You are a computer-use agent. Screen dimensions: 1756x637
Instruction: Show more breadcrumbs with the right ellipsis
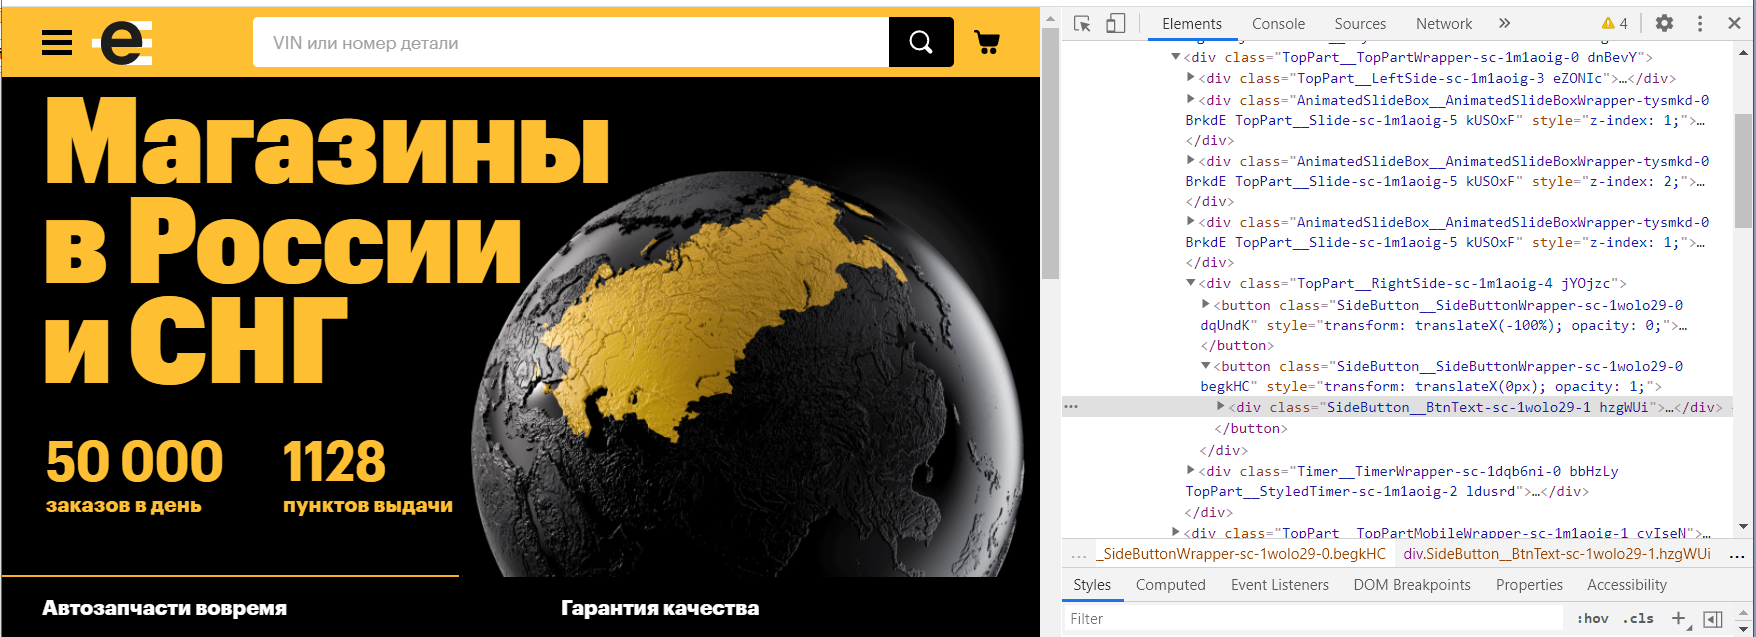coord(1737,554)
